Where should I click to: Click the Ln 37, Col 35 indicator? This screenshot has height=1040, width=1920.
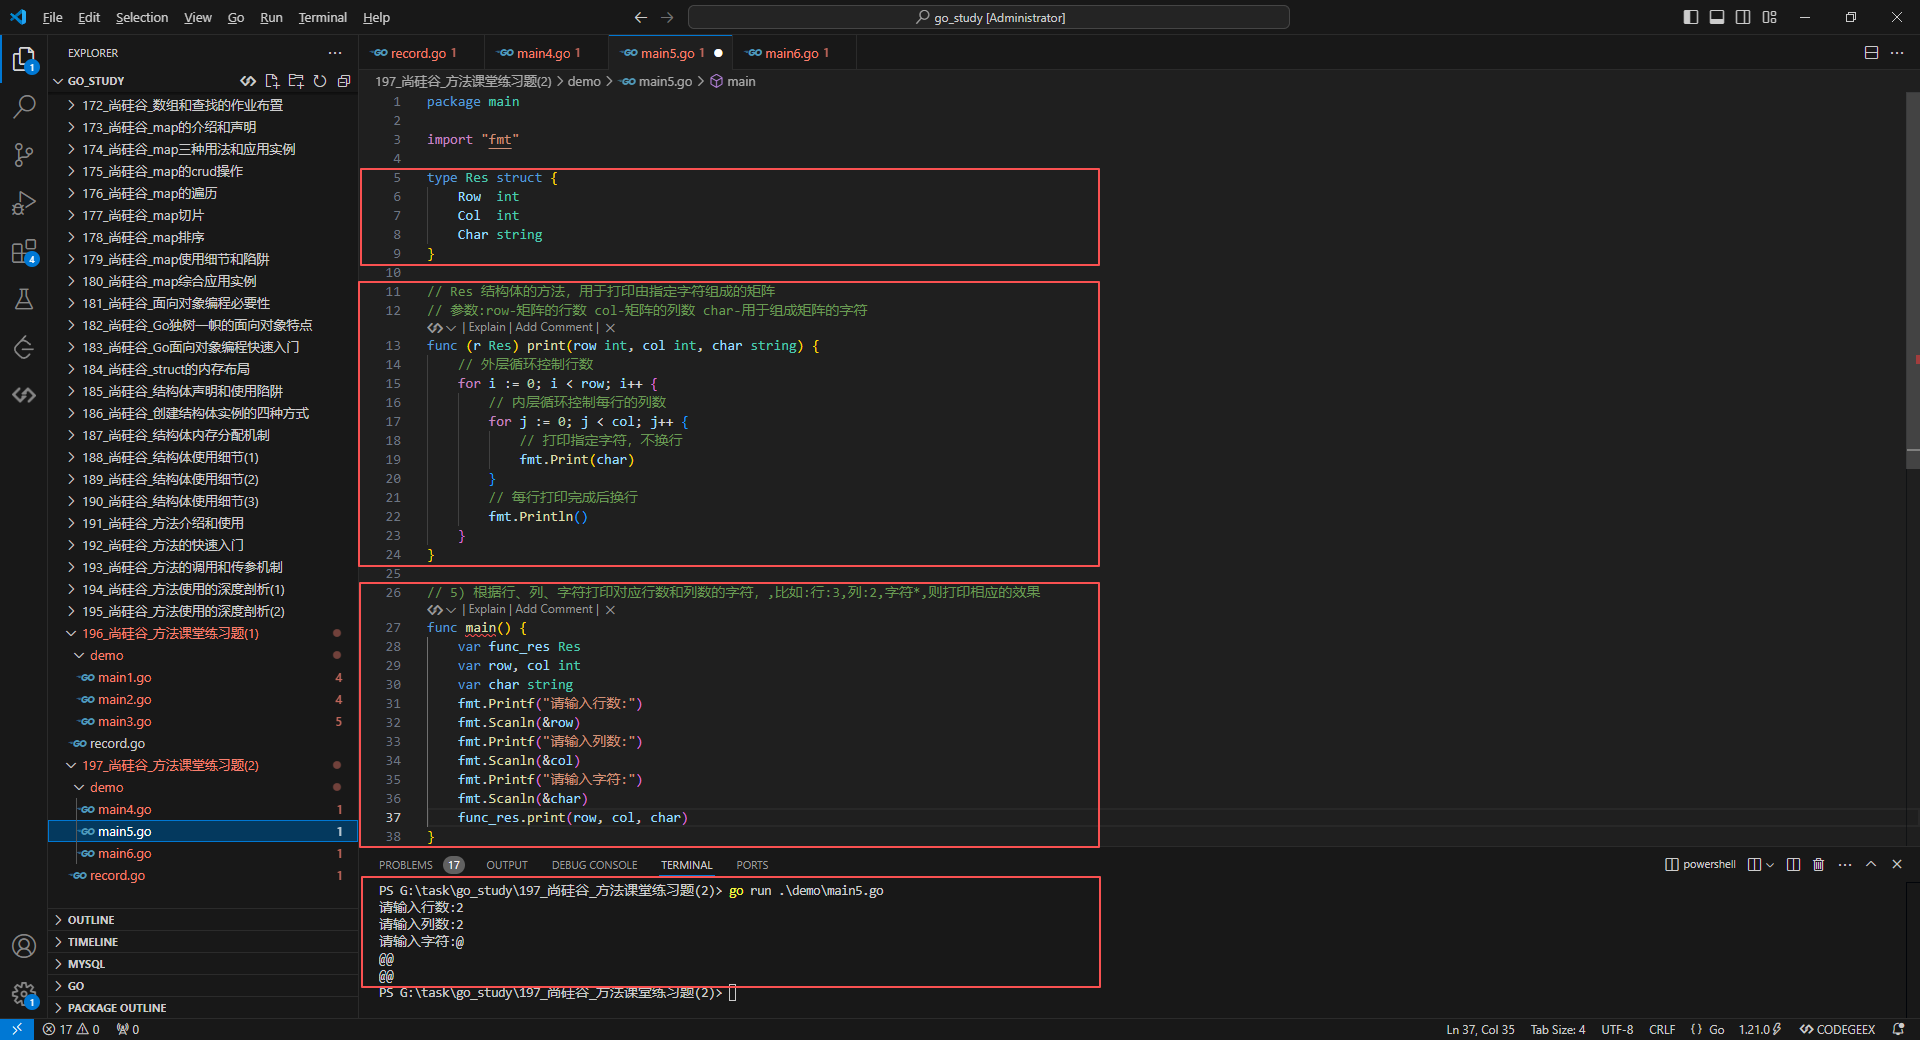[1480, 1029]
